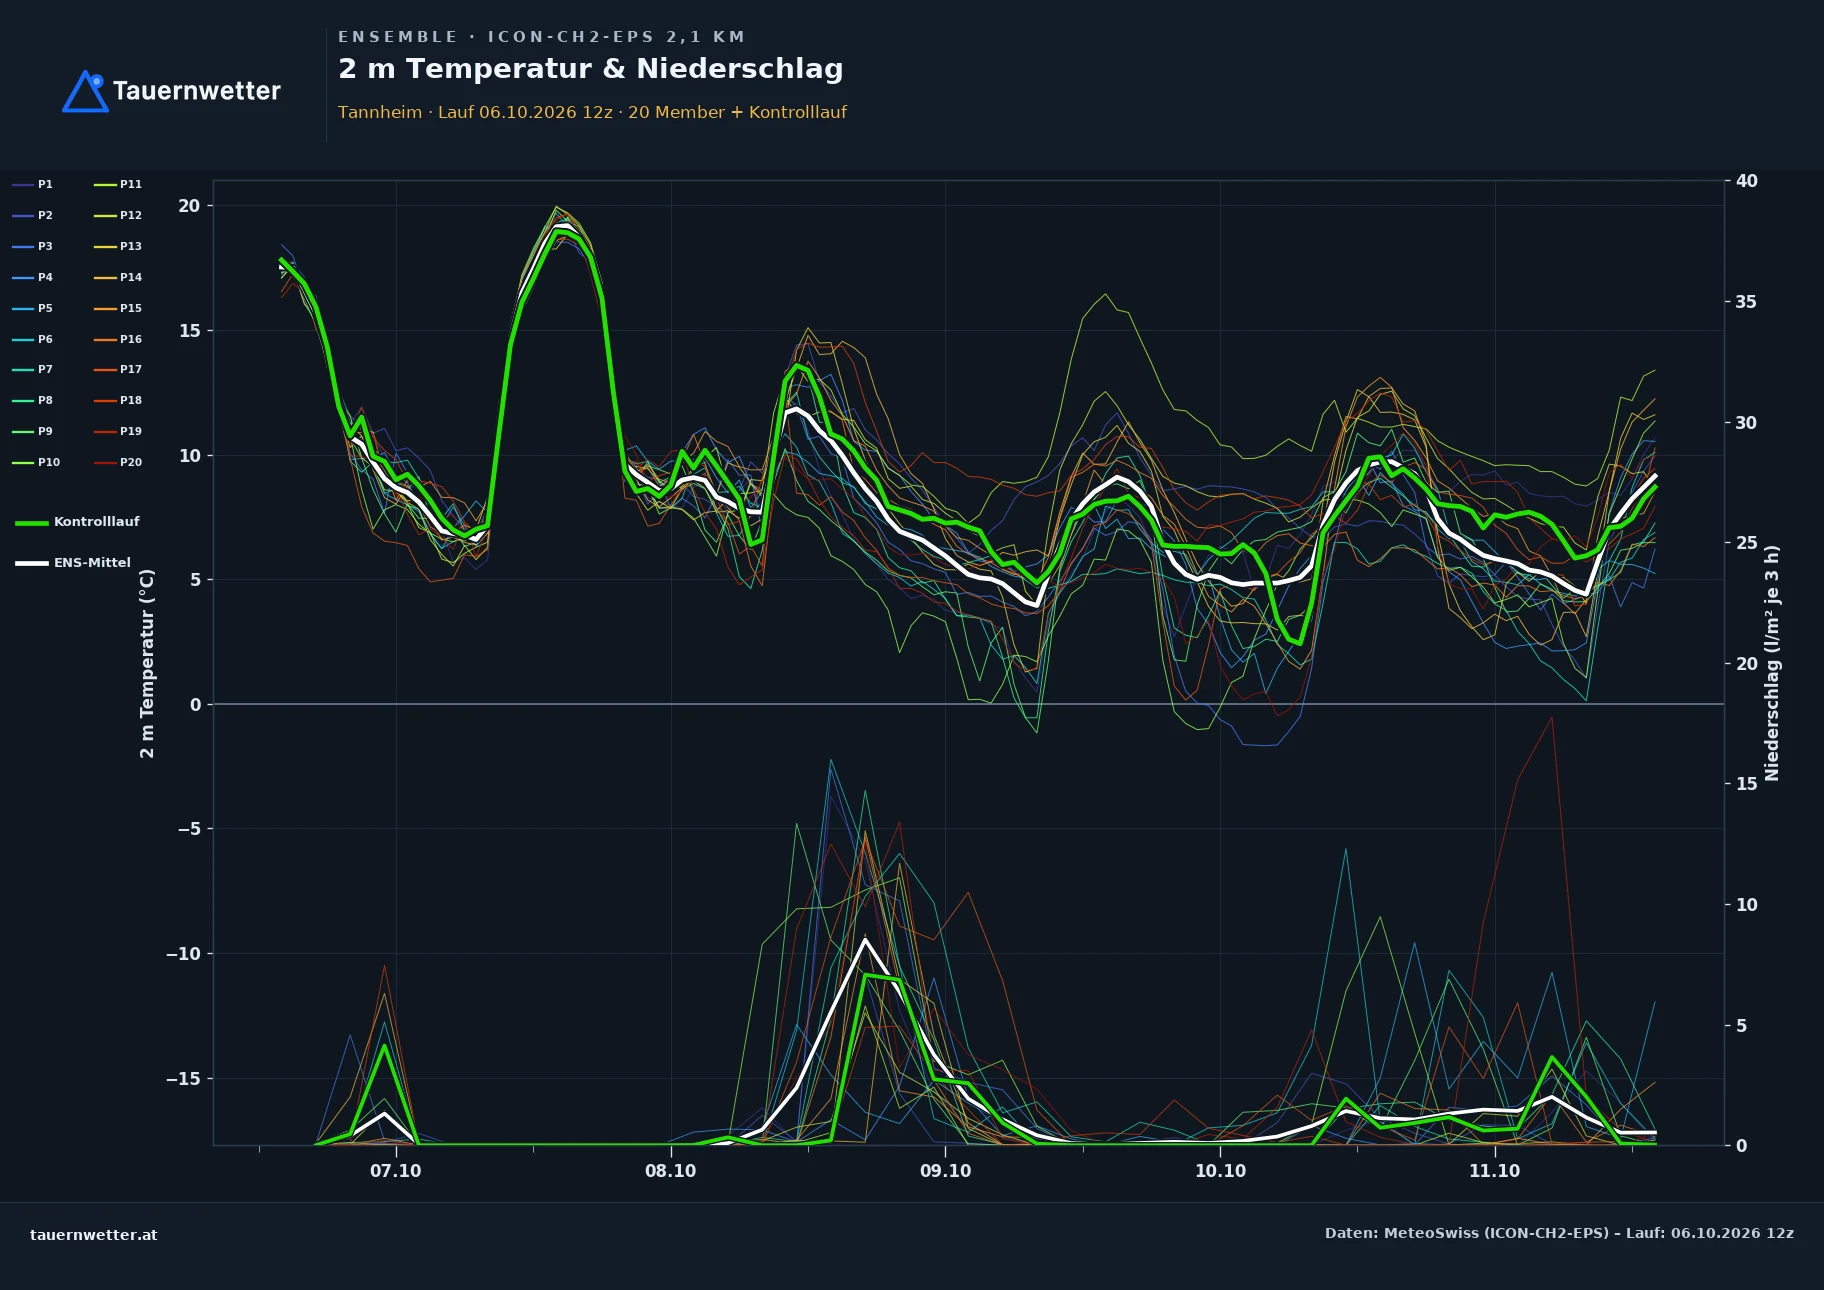This screenshot has height=1290, width=1824.
Task: Click the −15 tick on temperature axis
Action: 183,1079
